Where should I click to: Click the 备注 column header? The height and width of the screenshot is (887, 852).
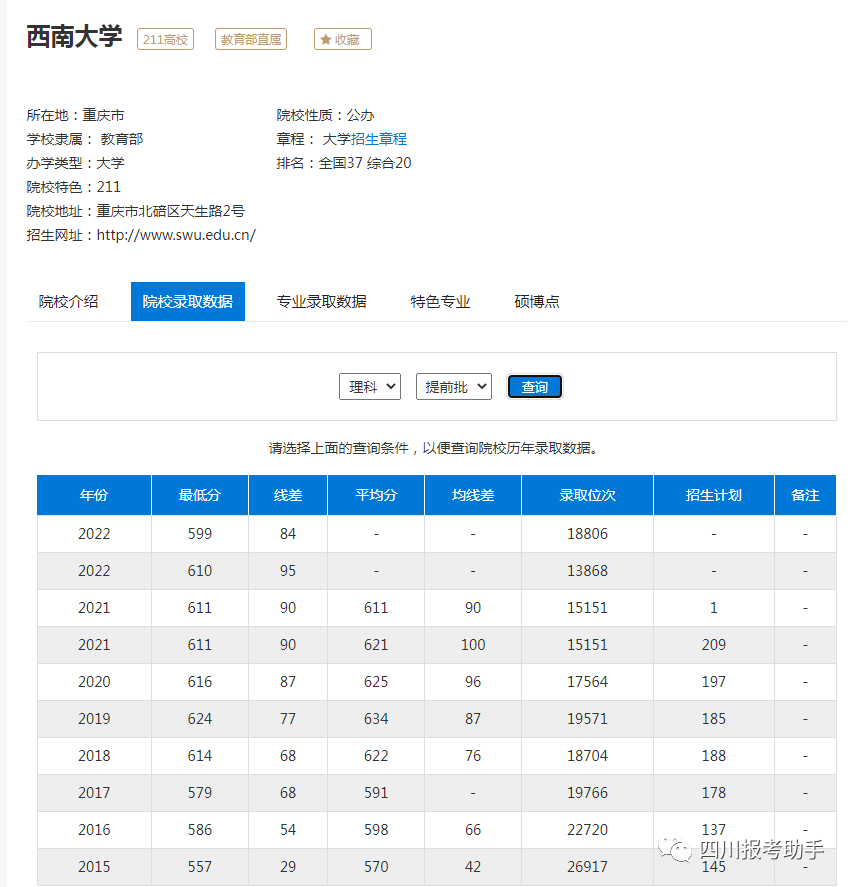pyautogui.click(x=805, y=495)
